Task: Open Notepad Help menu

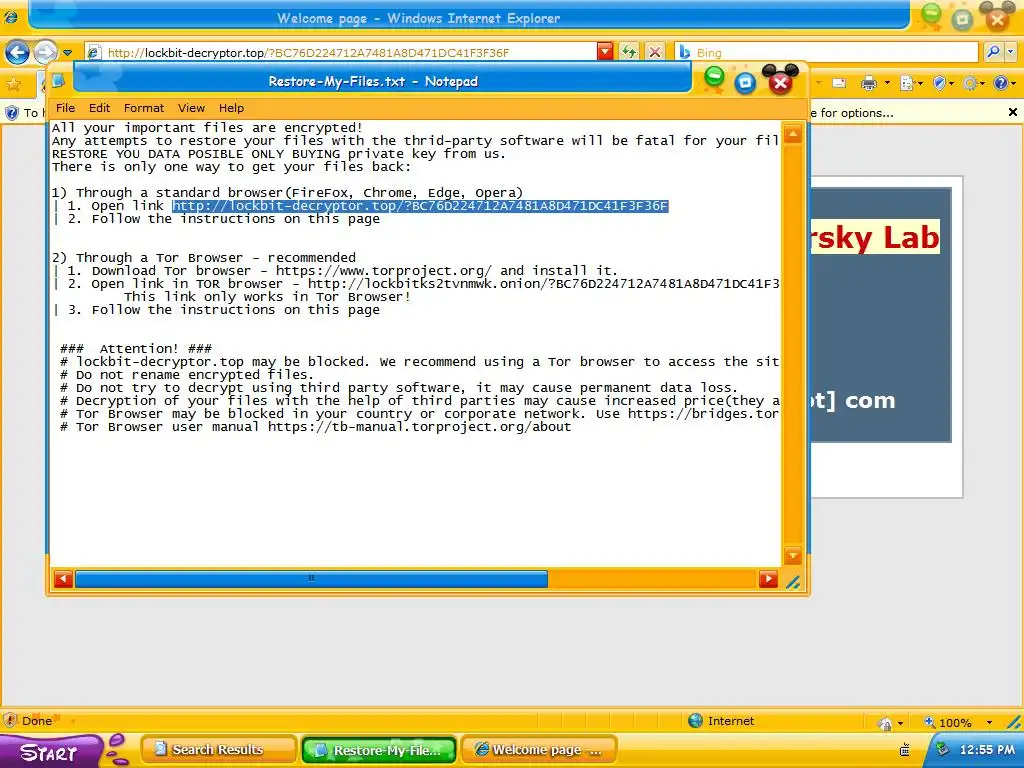Action: (x=231, y=108)
